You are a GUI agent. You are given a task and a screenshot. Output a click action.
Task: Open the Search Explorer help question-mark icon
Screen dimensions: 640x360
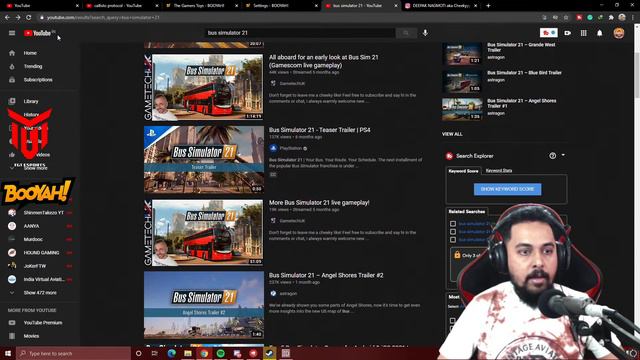(x=552, y=156)
